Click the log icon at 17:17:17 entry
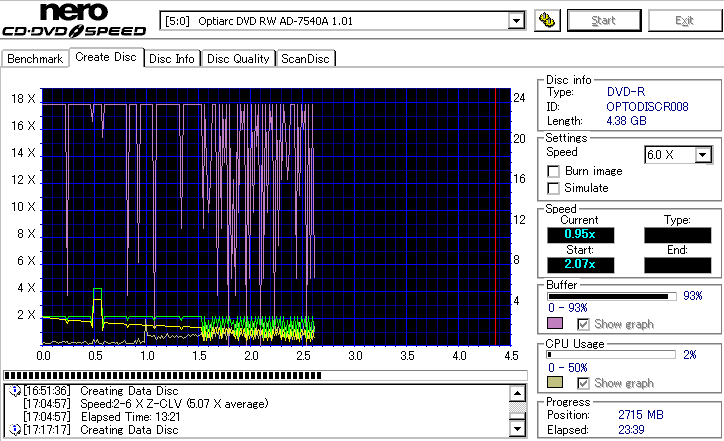The height and width of the screenshot is (441, 724). [x=15, y=429]
